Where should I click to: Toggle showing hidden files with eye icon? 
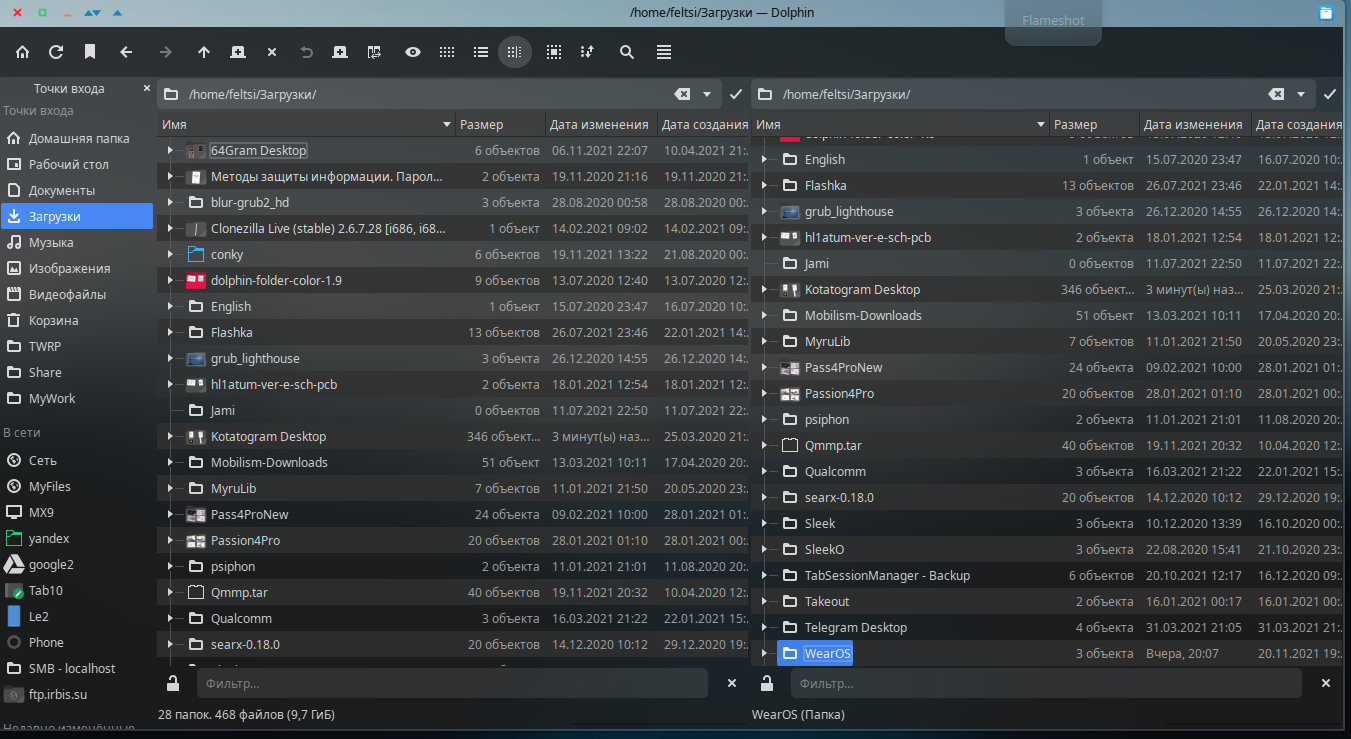pyautogui.click(x=412, y=52)
